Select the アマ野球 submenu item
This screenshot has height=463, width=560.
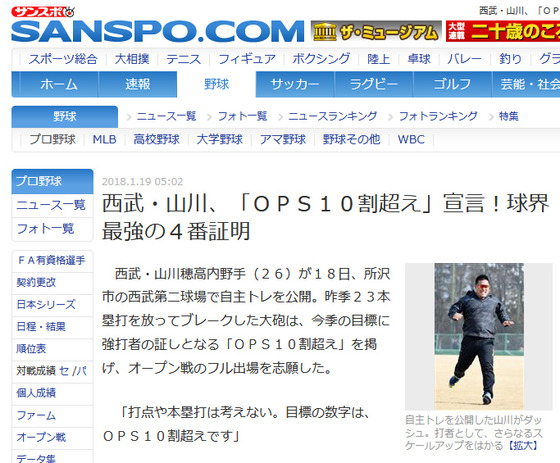(283, 139)
